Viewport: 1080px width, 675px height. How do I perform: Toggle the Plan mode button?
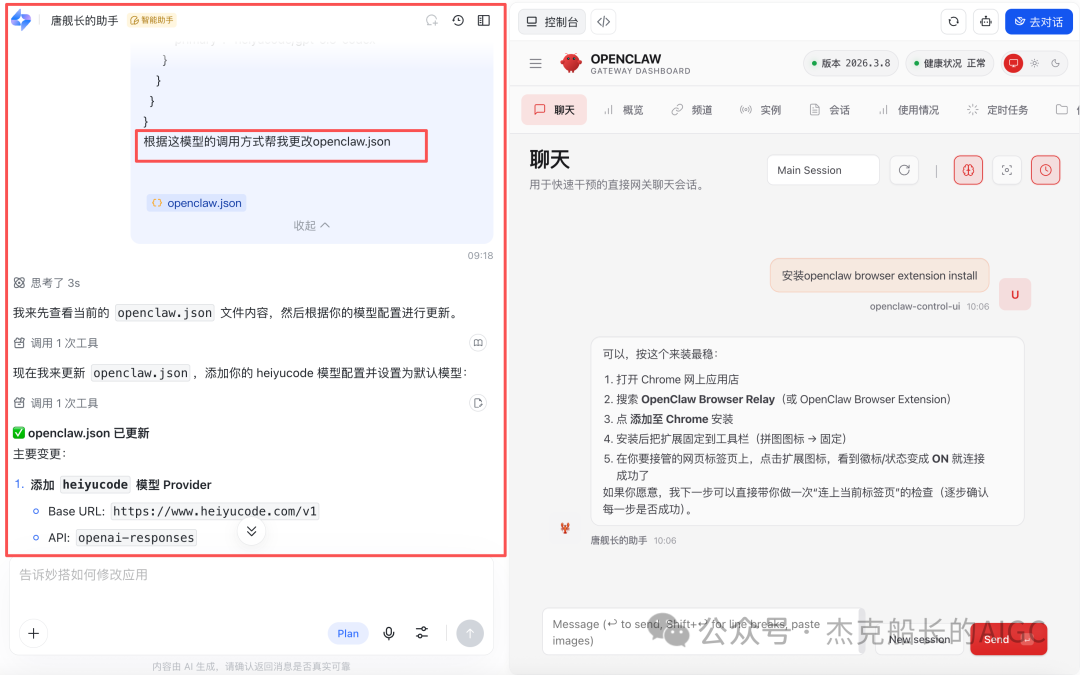(348, 633)
